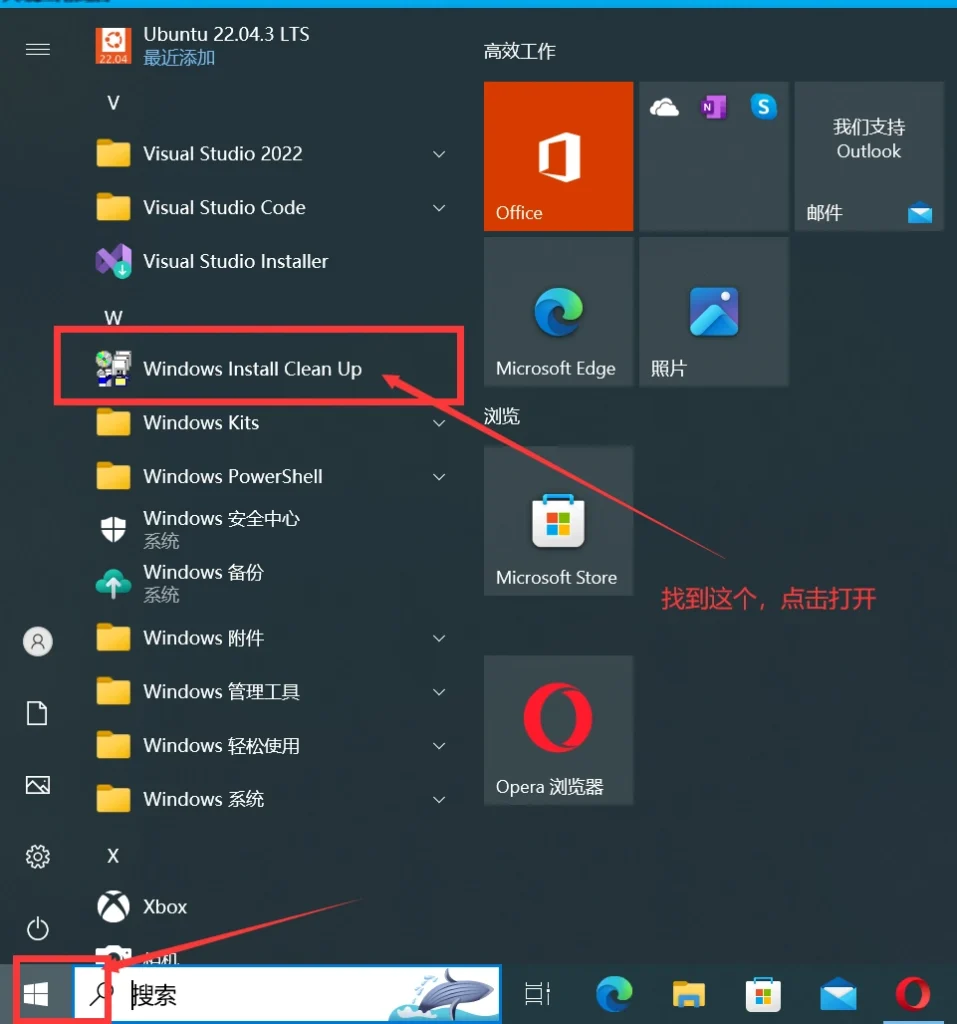The width and height of the screenshot is (957, 1024).
Task: Expand the Visual Studio 2022 folder chevron
Action: [x=440, y=154]
